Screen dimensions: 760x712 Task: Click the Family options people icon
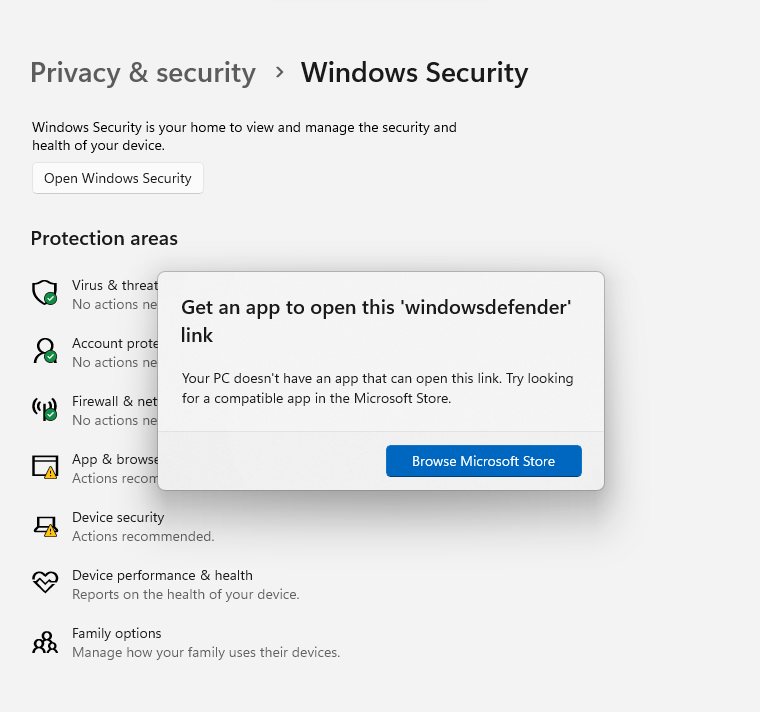(45, 642)
